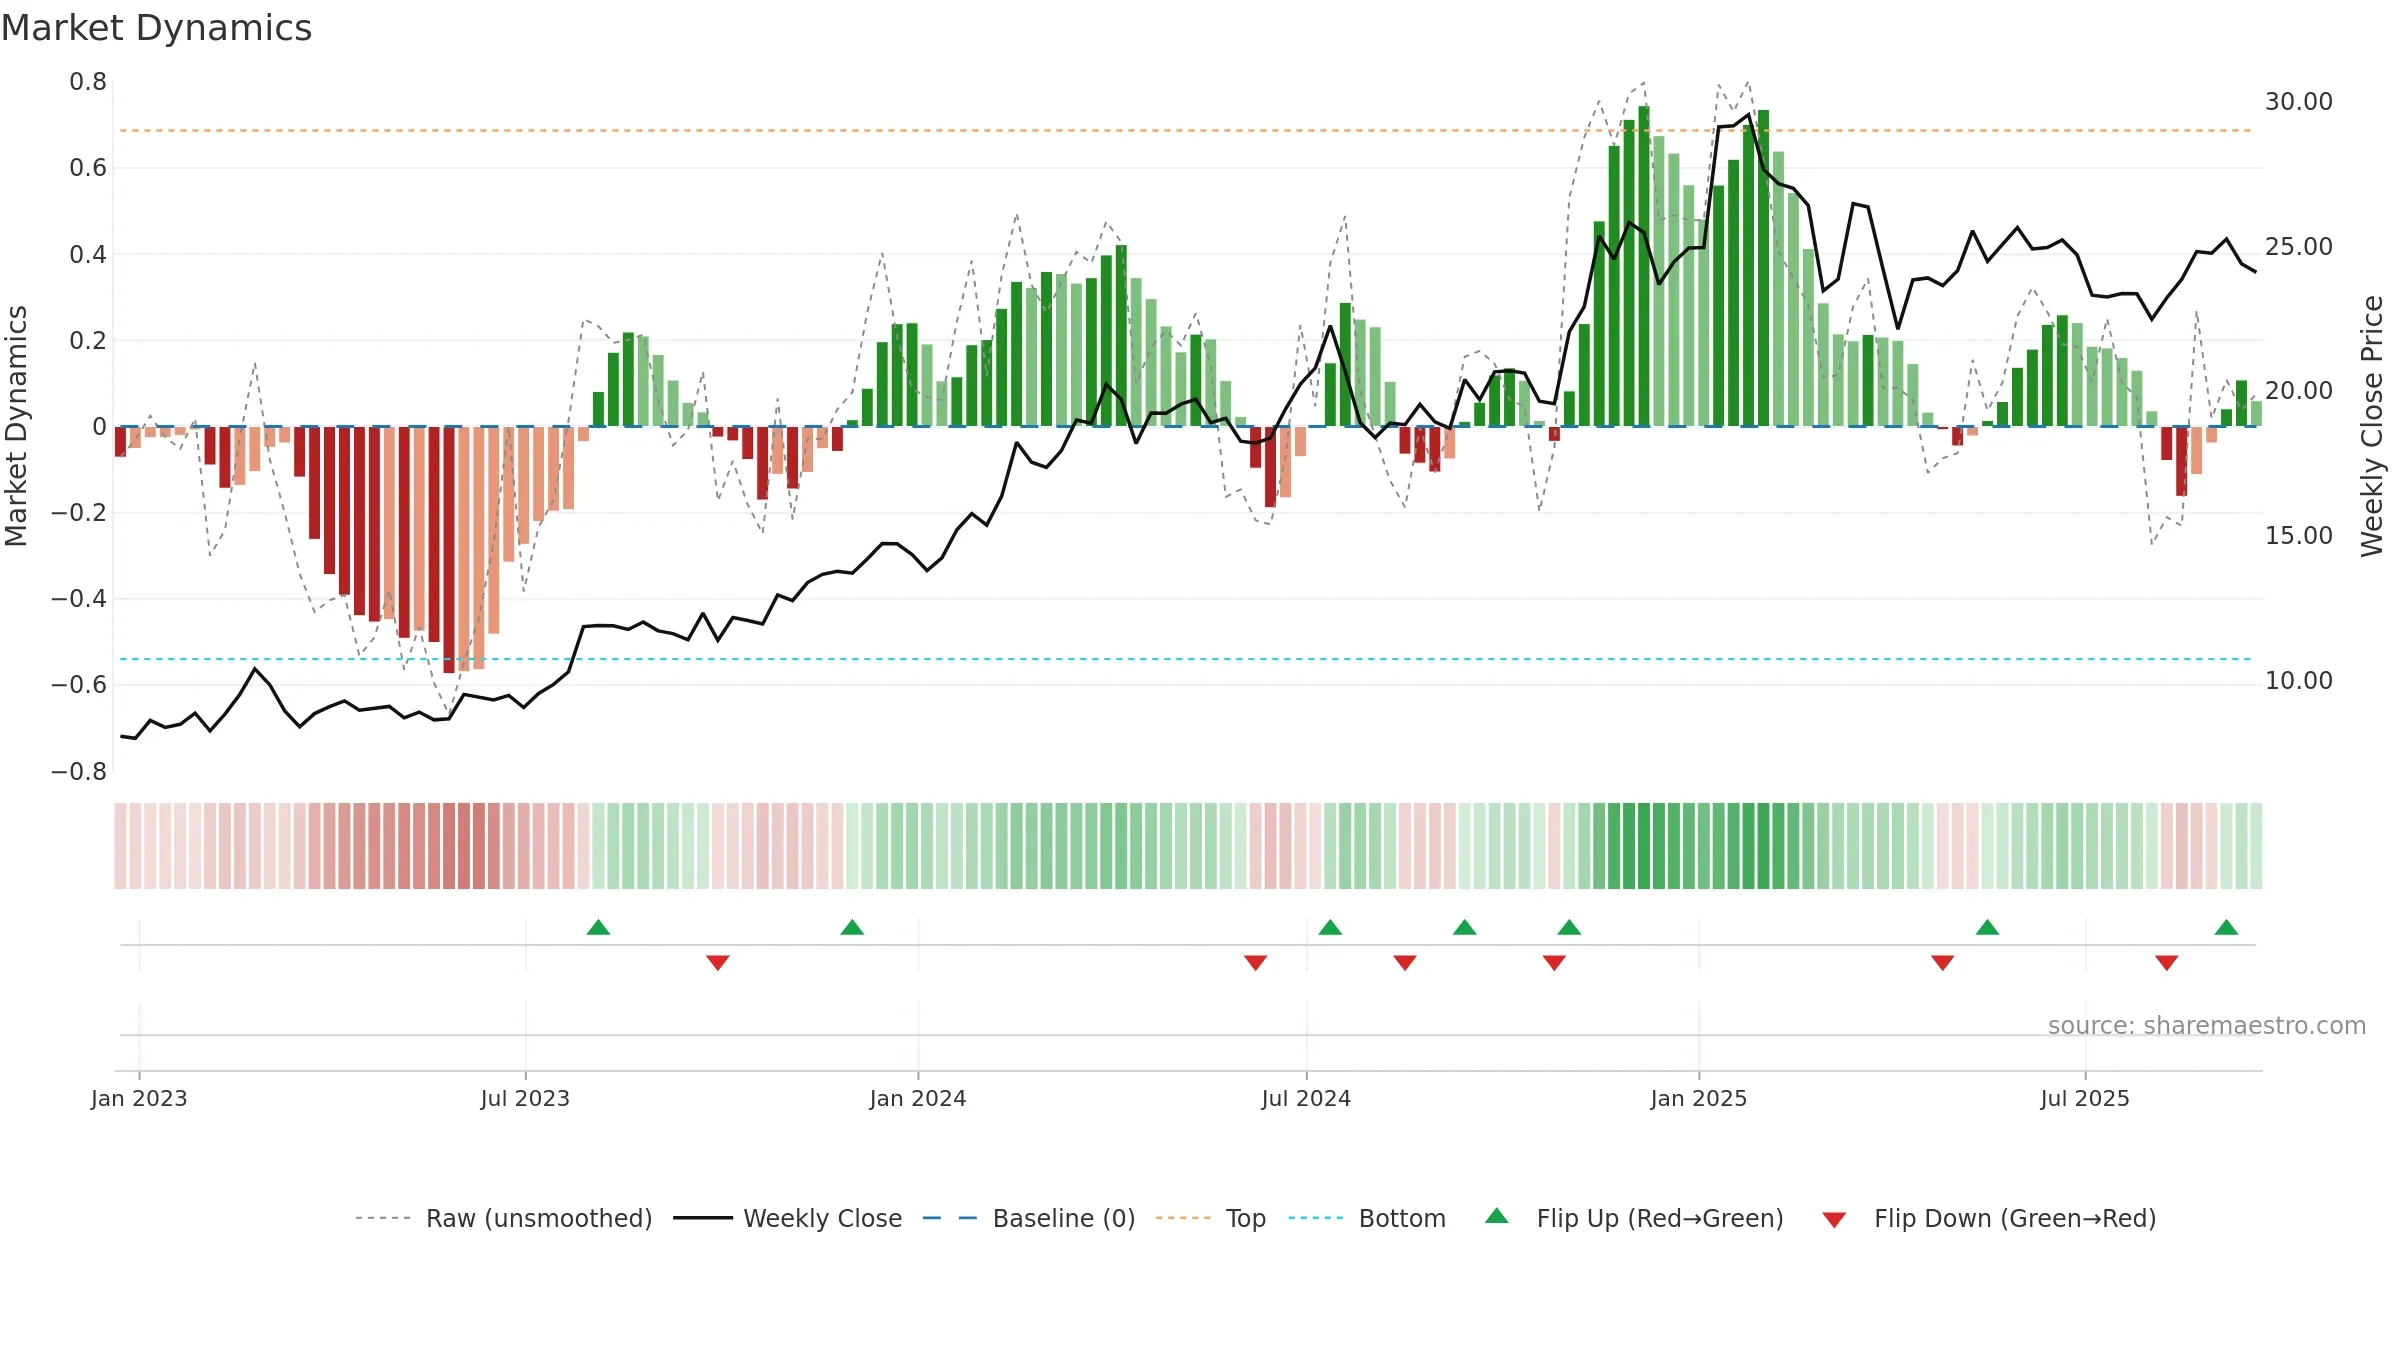The image size is (2400, 1350).
Task: Click the green flip-up marker just after Jul 2024
Action: [1330, 927]
